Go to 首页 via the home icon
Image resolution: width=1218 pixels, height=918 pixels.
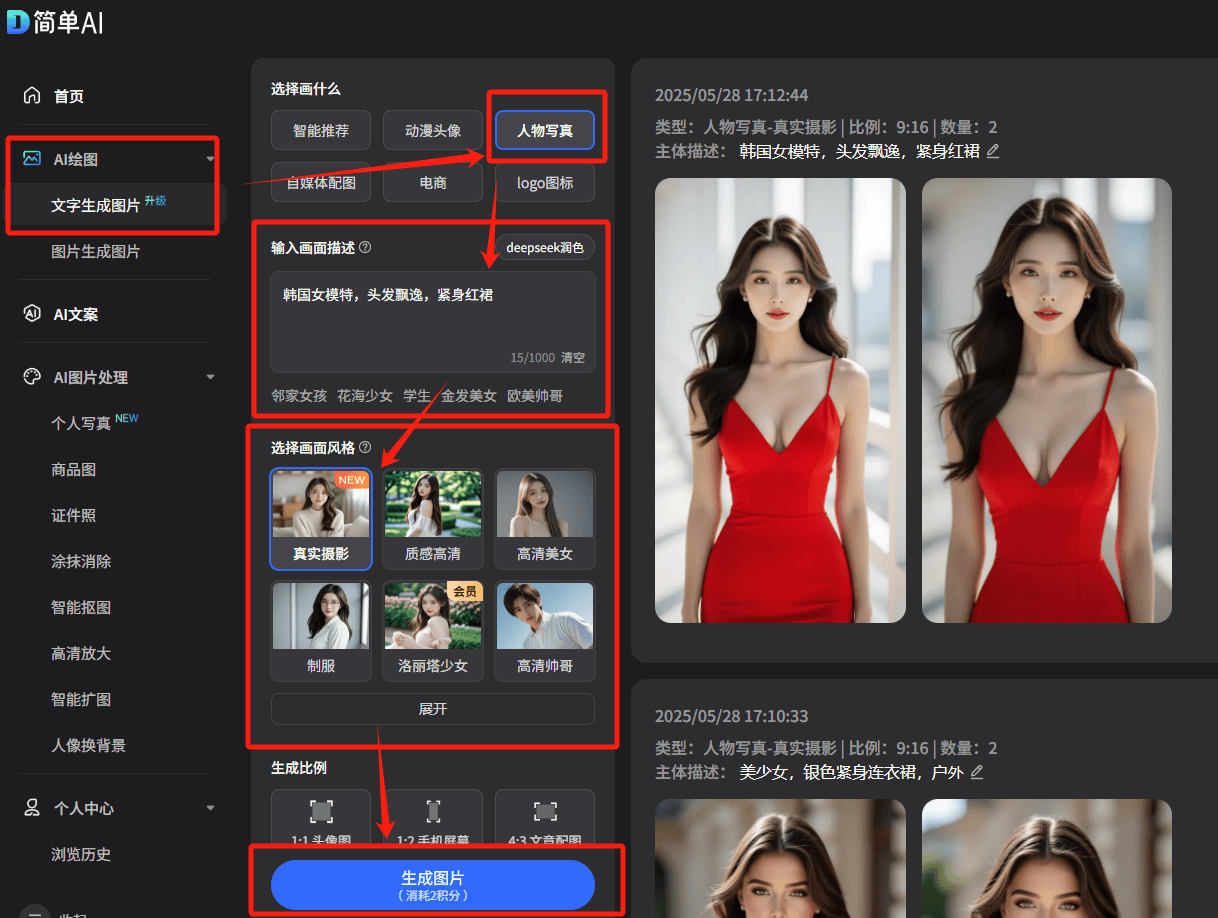pos(32,96)
